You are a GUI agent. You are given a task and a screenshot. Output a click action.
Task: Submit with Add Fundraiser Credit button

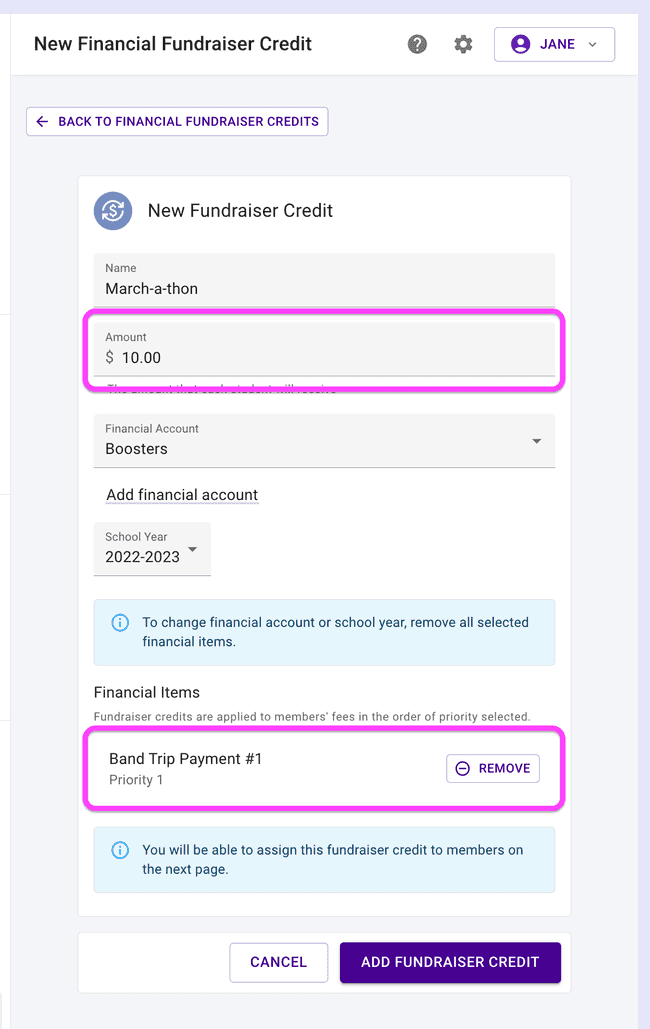pyautogui.click(x=450, y=962)
